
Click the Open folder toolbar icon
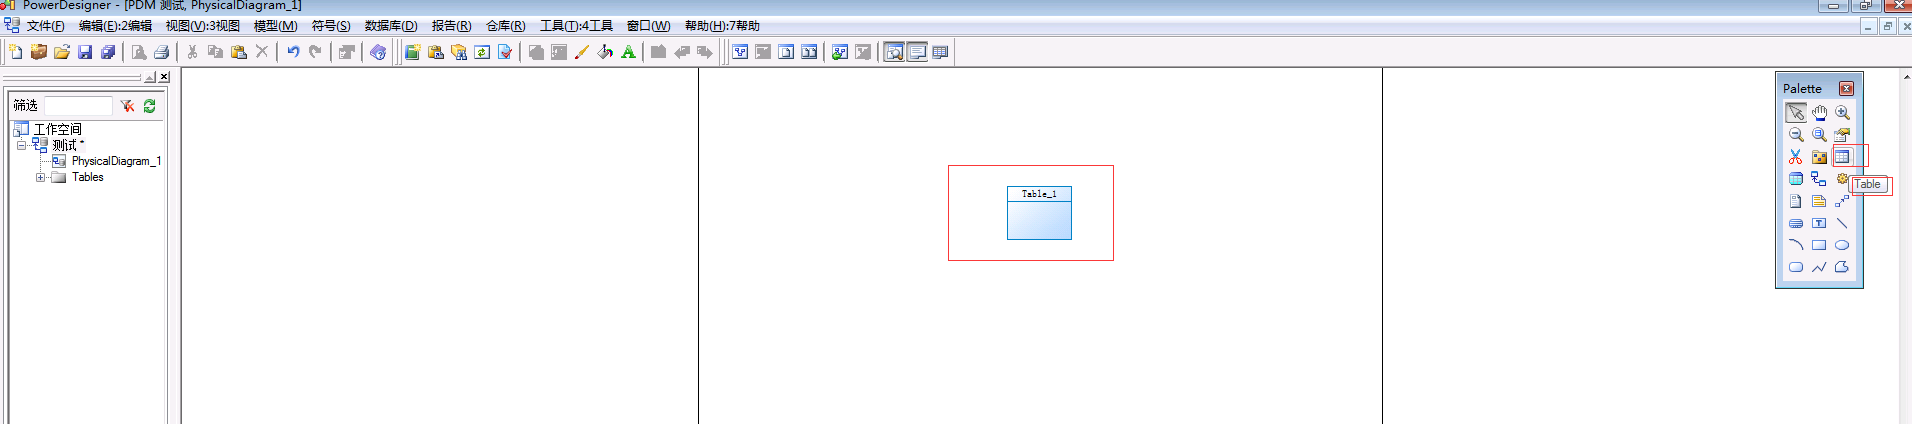62,52
